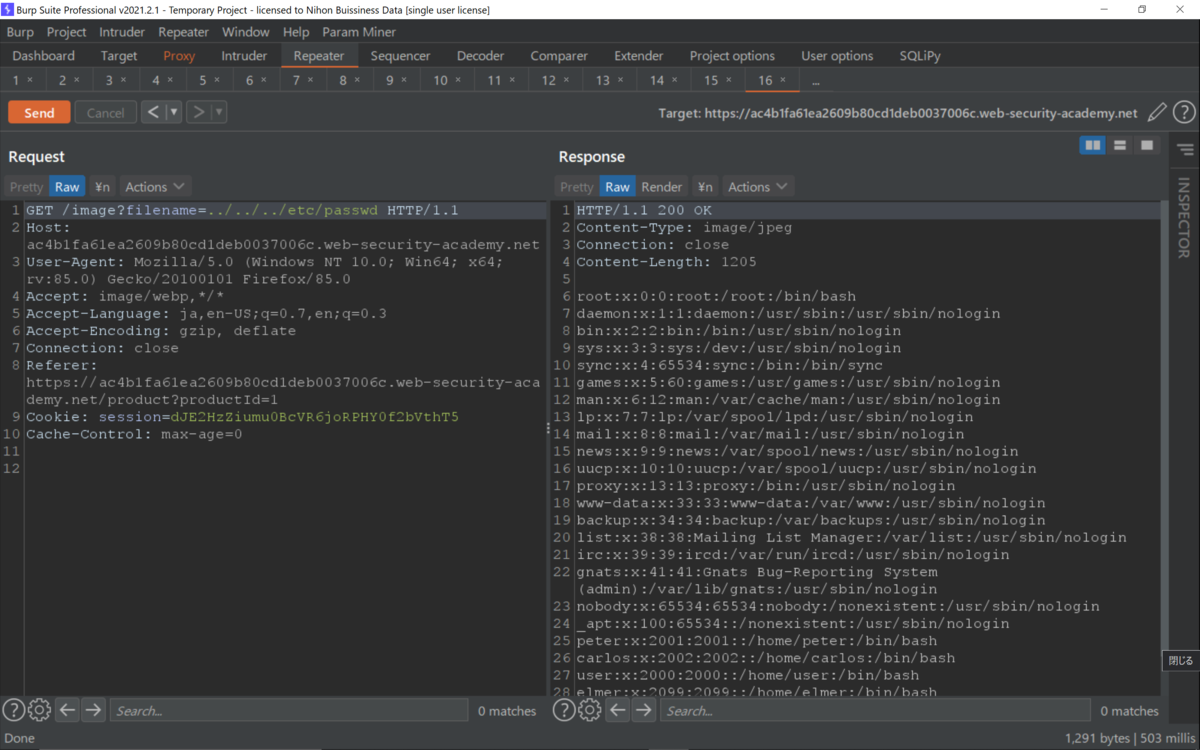Click the orange Send button

(39, 112)
